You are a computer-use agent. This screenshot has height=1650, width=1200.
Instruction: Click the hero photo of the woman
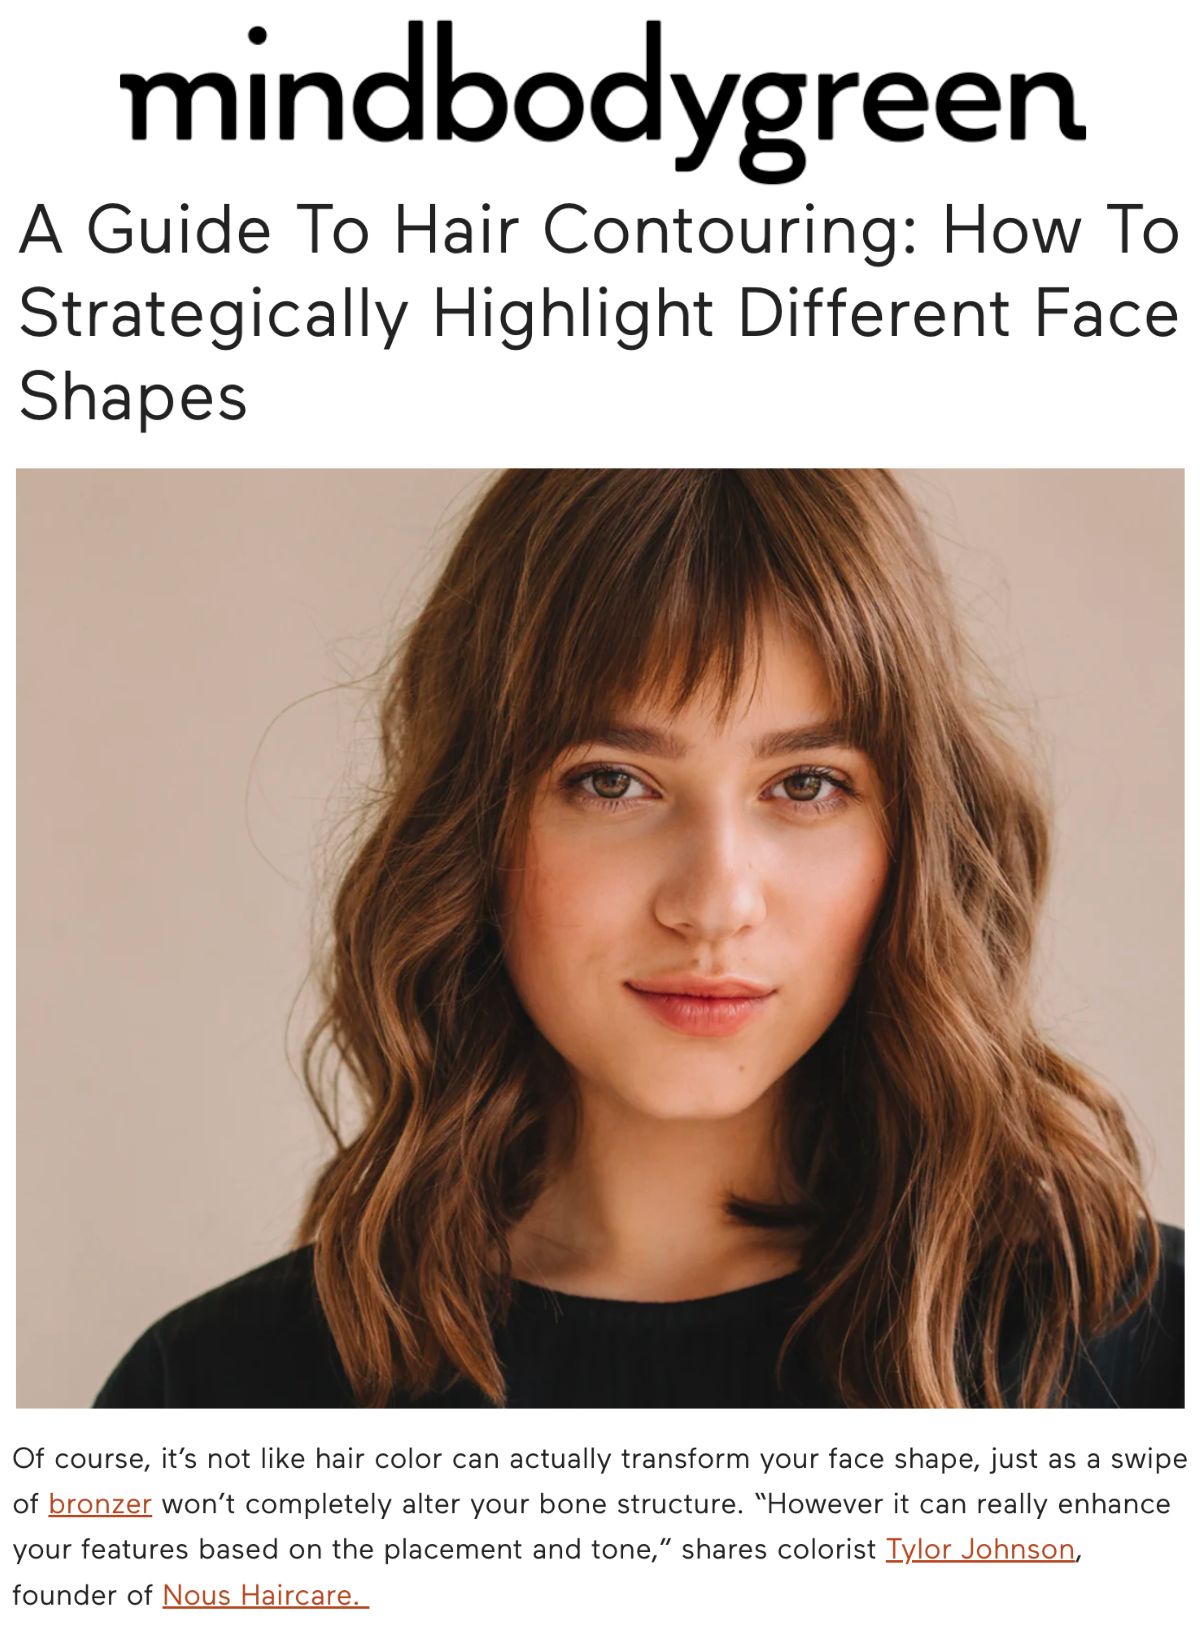pos(600,938)
